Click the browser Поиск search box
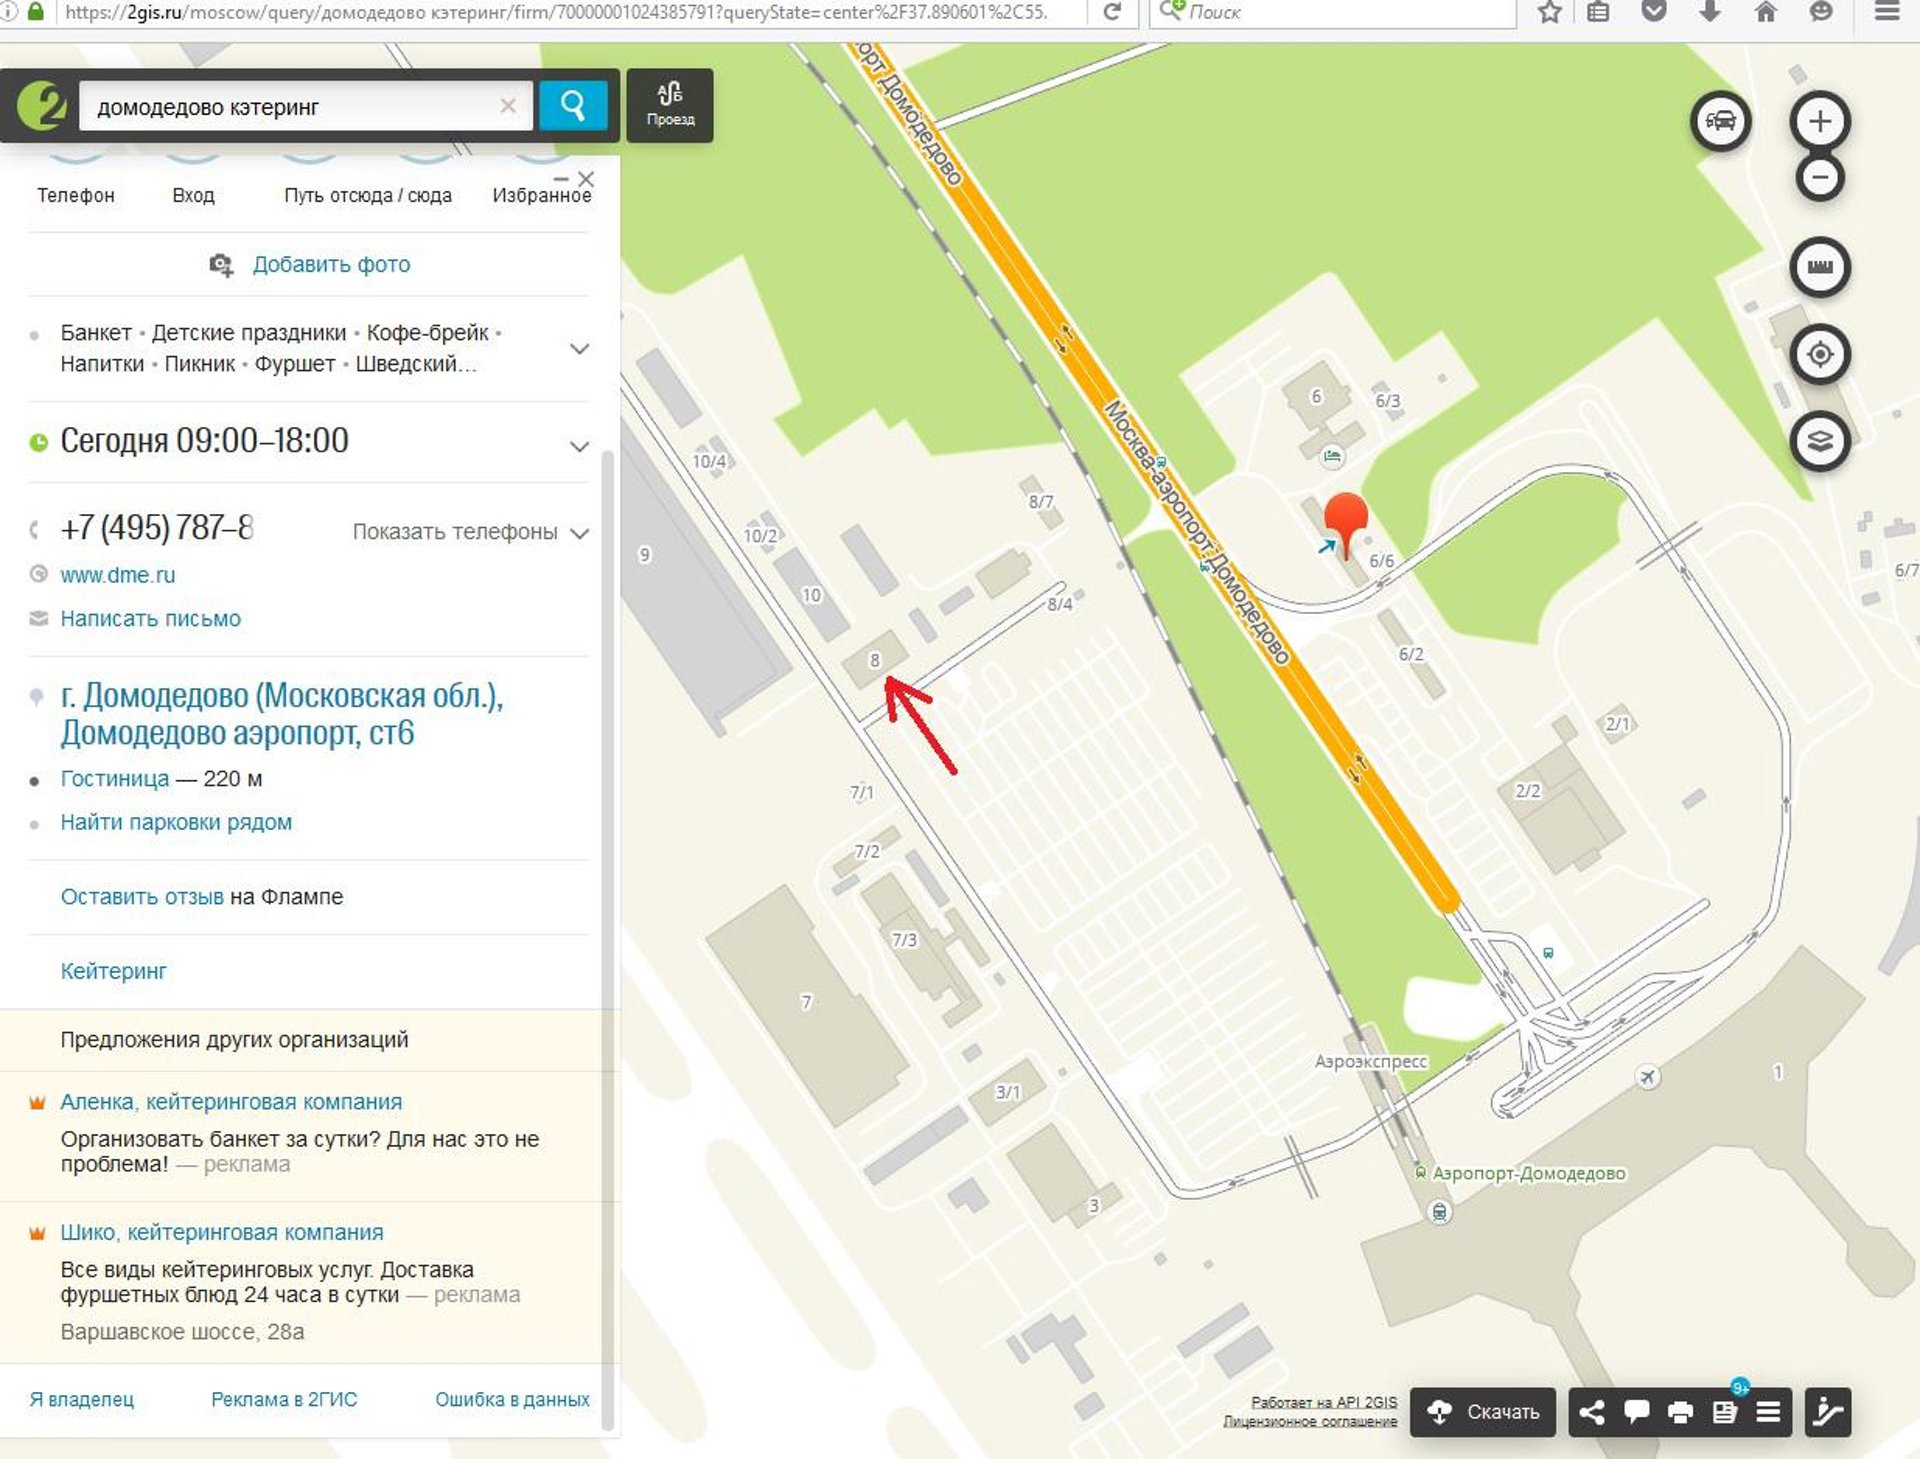1920x1459 pixels. [1333, 12]
